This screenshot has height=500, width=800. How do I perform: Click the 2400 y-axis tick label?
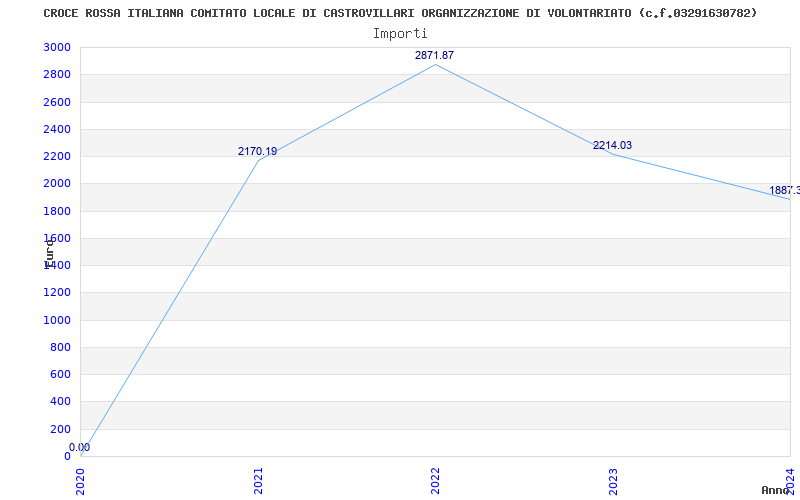click(58, 129)
